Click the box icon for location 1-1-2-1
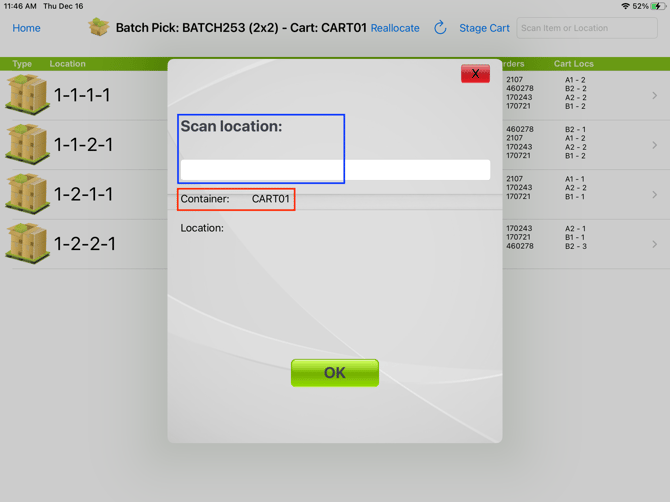670x502 pixels. click(27, 144)
